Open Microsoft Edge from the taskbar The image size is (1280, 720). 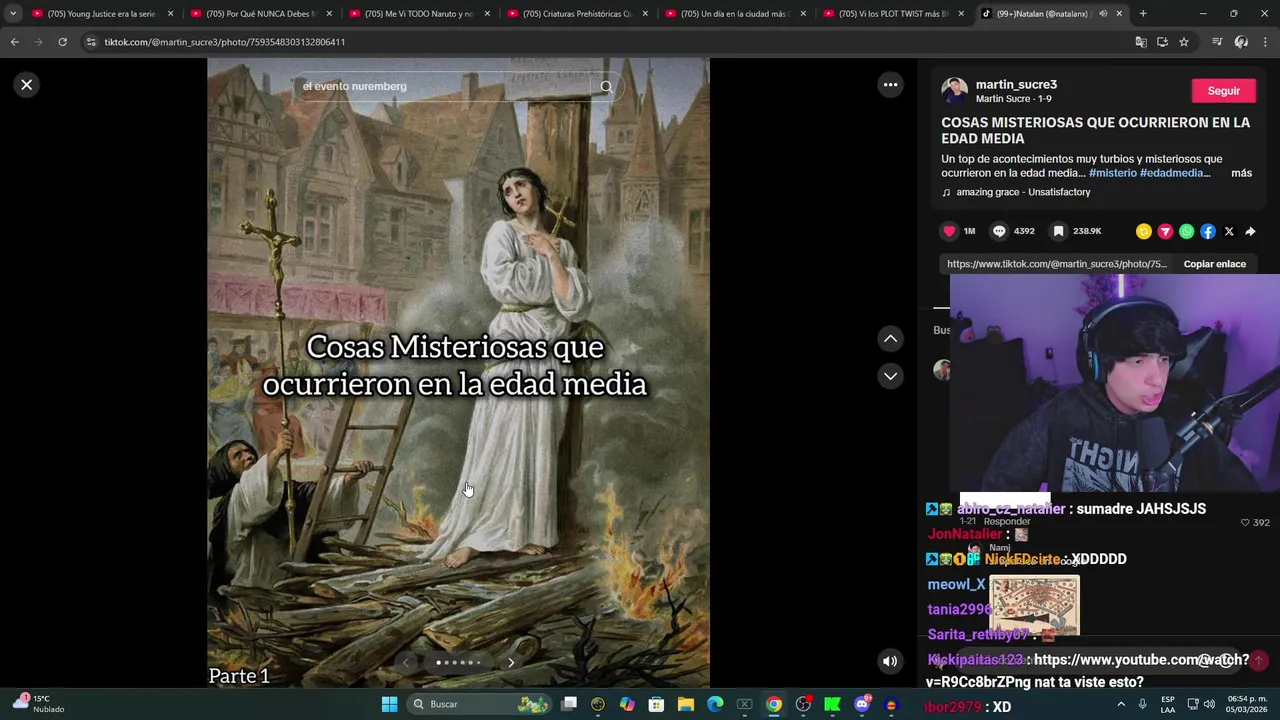tap(715, 704)
